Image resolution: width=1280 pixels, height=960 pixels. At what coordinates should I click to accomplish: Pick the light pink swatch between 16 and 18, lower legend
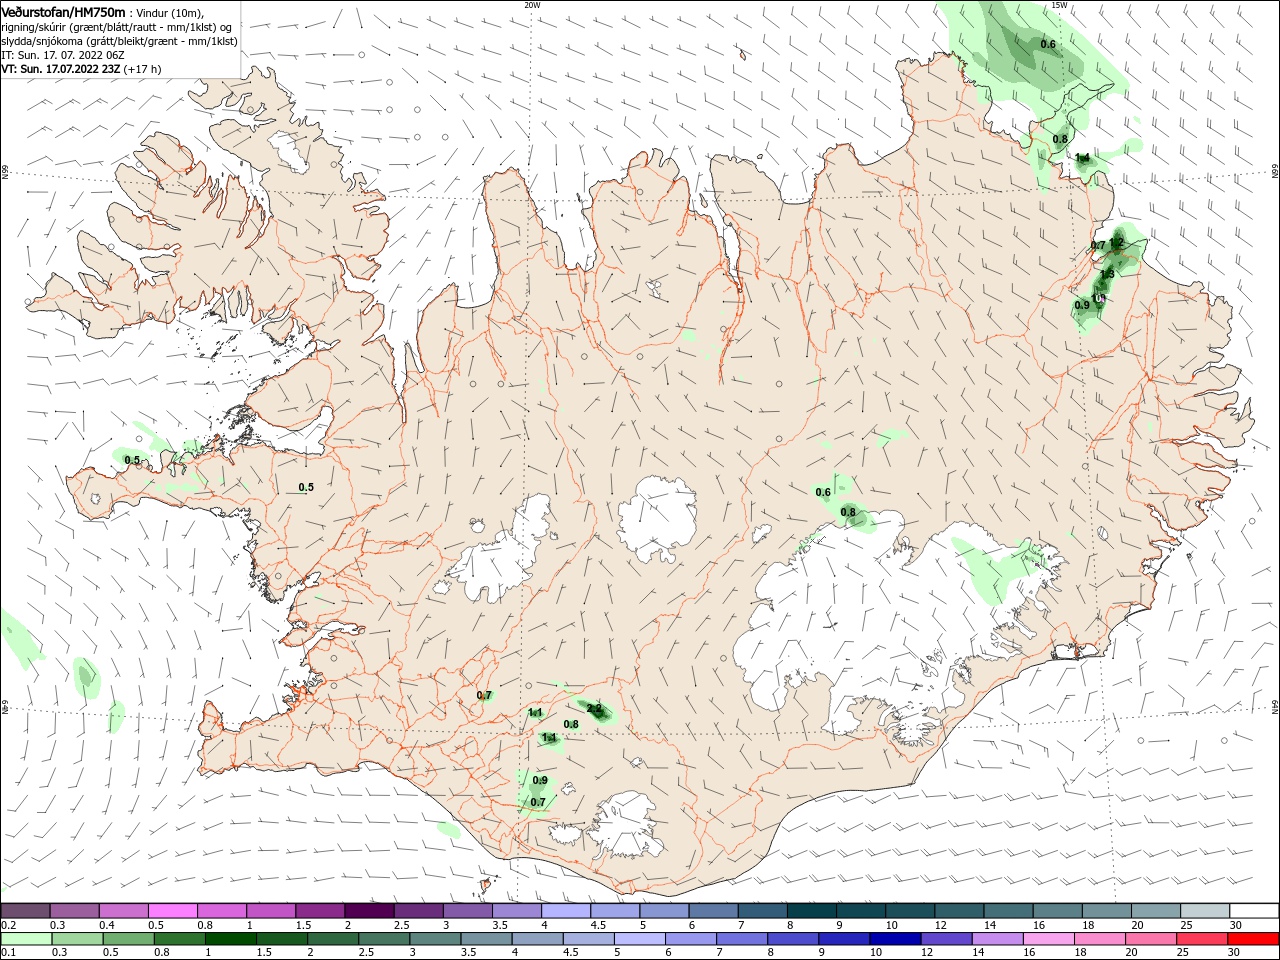coord(1049,939)
